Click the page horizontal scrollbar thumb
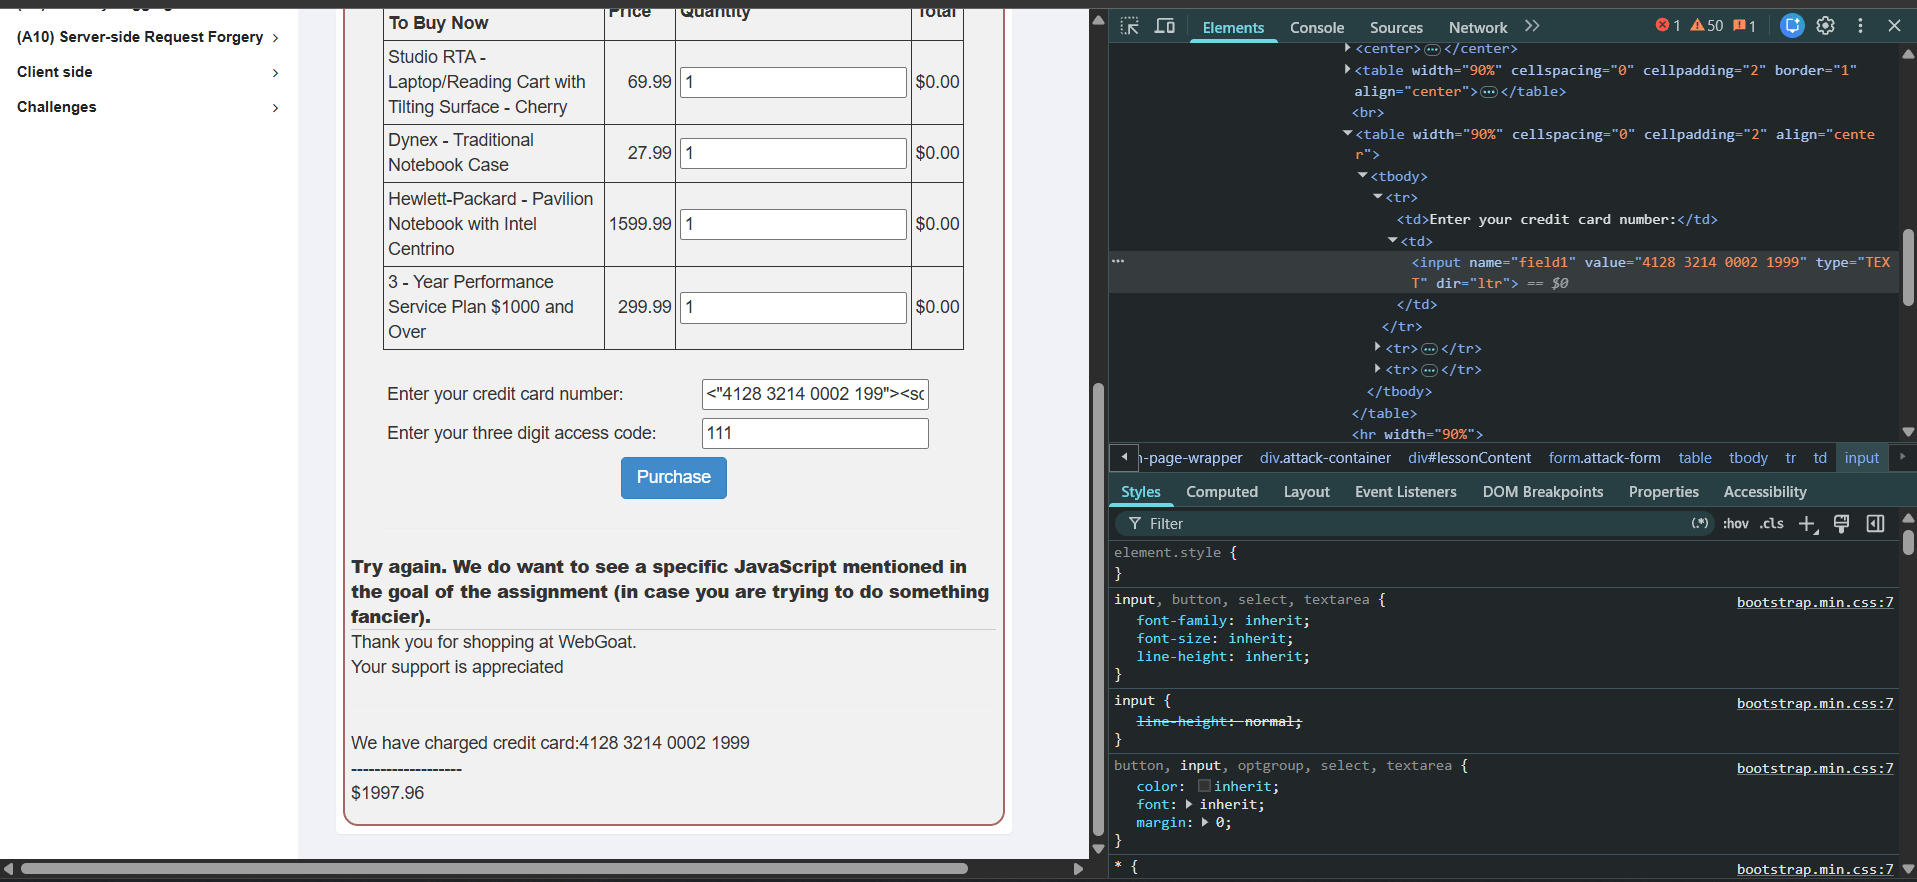The image size is (1917, 882). [x=494, y=869]
